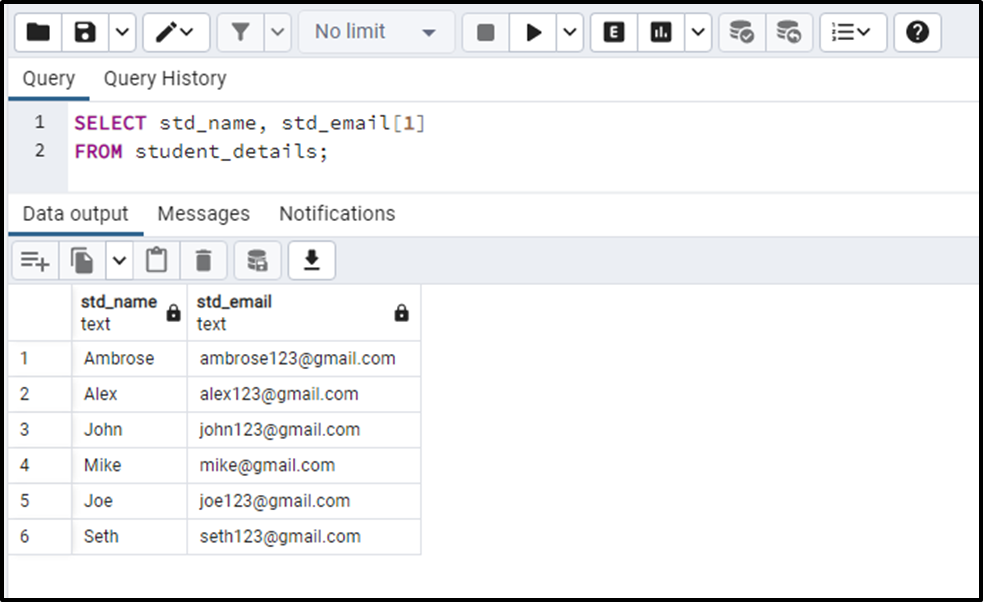Run Explain on the query
This screenshot has width=983, height=602.
click(614, 32)
